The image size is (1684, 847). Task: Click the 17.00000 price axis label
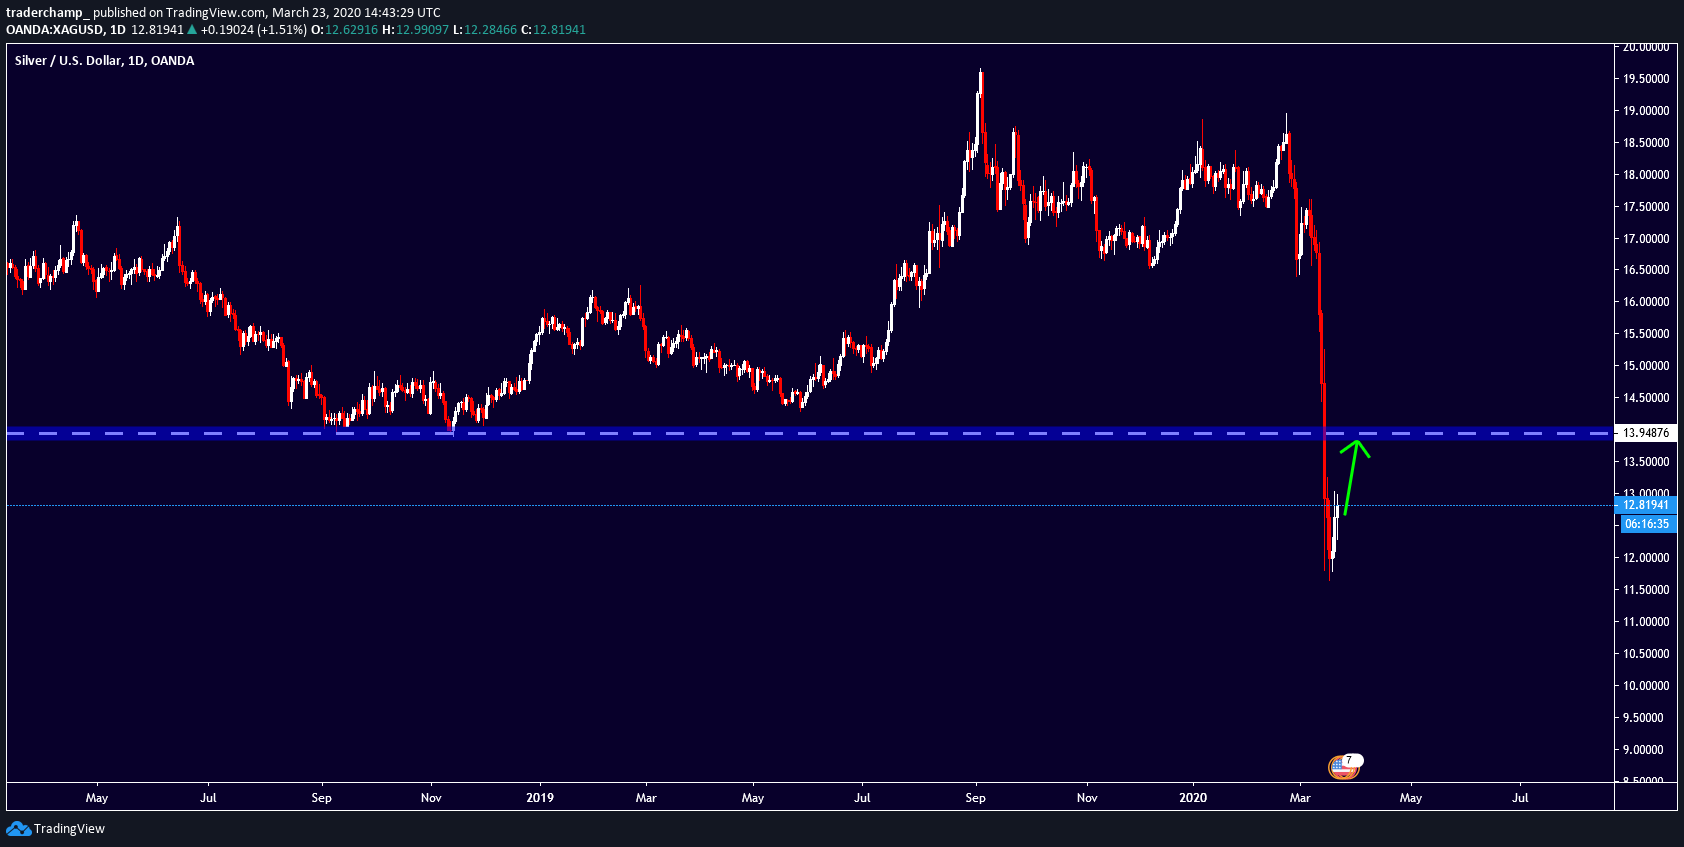click(x=1646, y=239)
